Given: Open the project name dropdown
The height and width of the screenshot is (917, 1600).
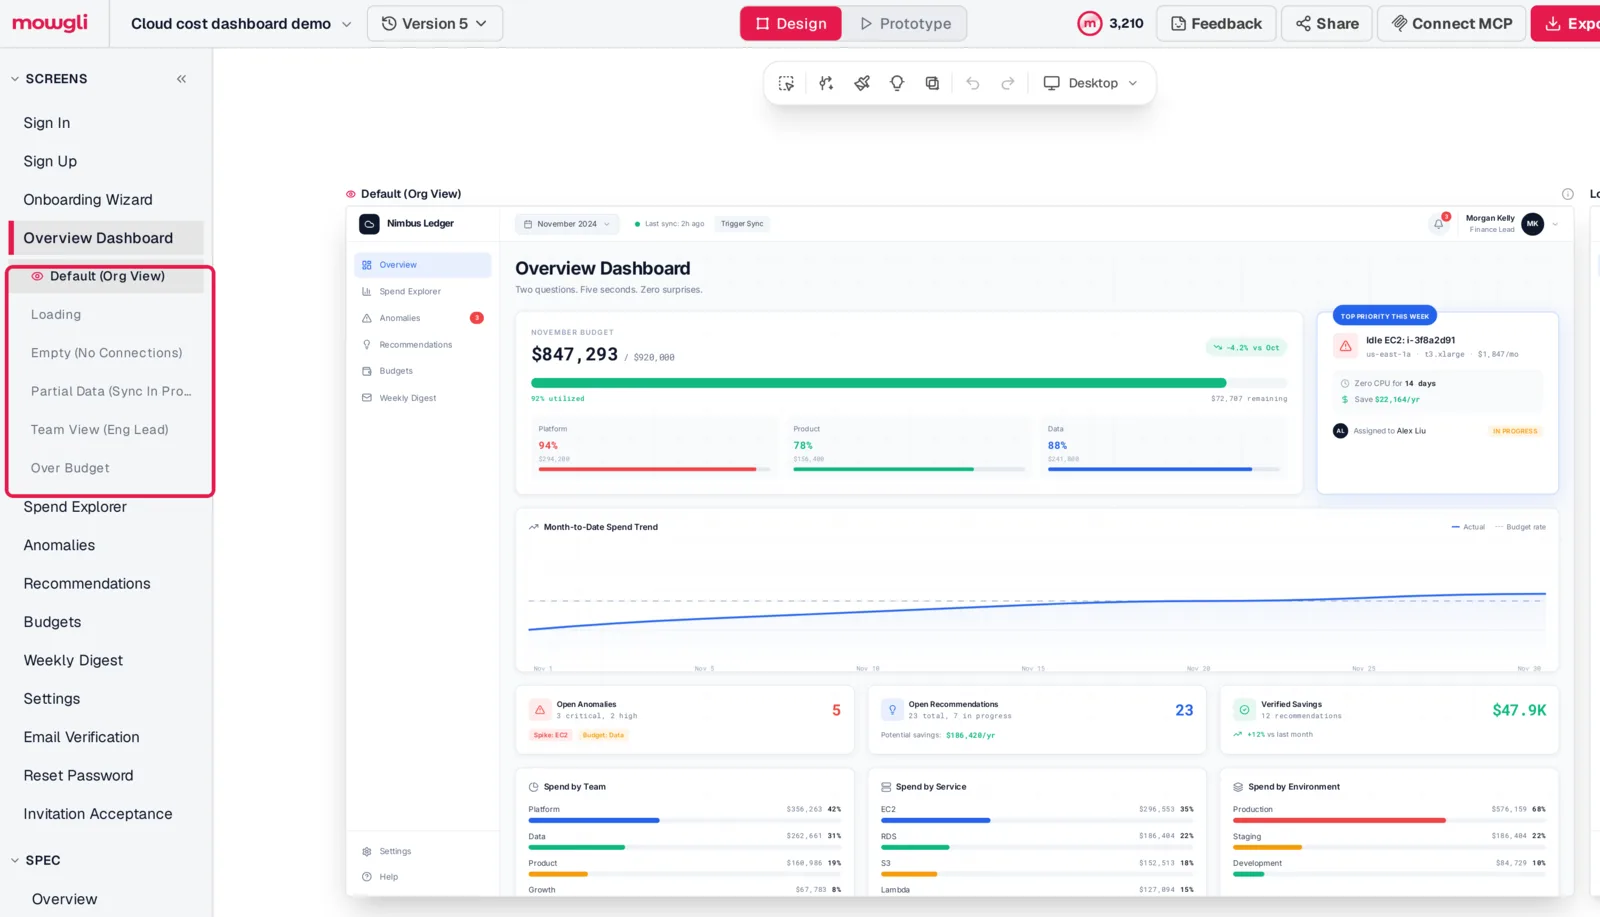Looking at the screenshot, I should tap(241, 23).
